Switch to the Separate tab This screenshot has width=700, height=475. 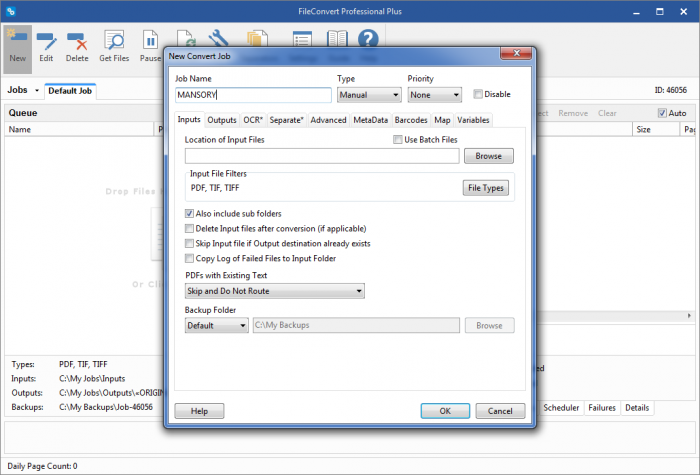coord(287,120)
